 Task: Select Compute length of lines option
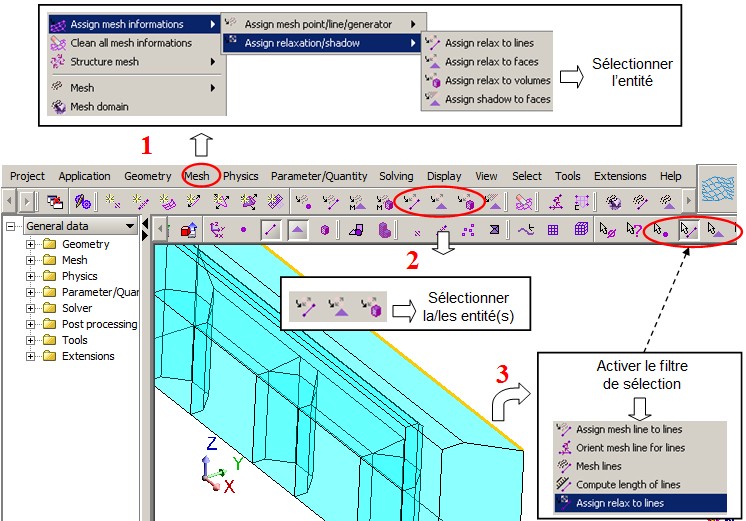[x=626, y=484]
